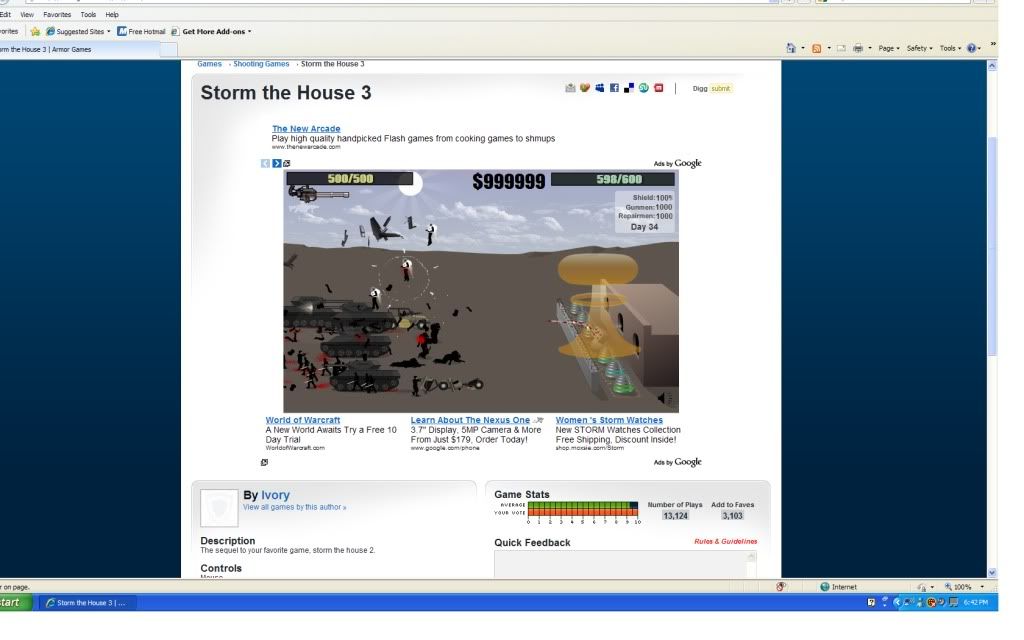Click the Facebook share icon

coord(614,88)
